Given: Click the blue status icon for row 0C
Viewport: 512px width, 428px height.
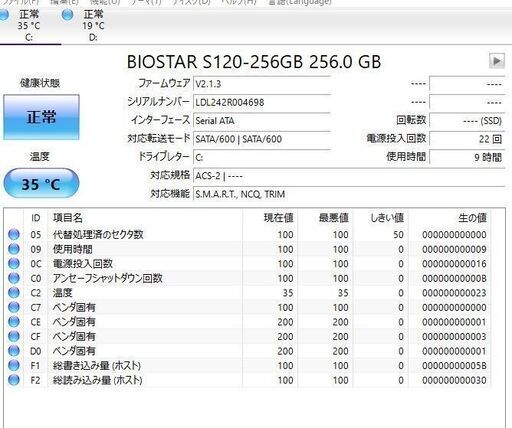Looking at the screenshot, I should click(14, 264).
